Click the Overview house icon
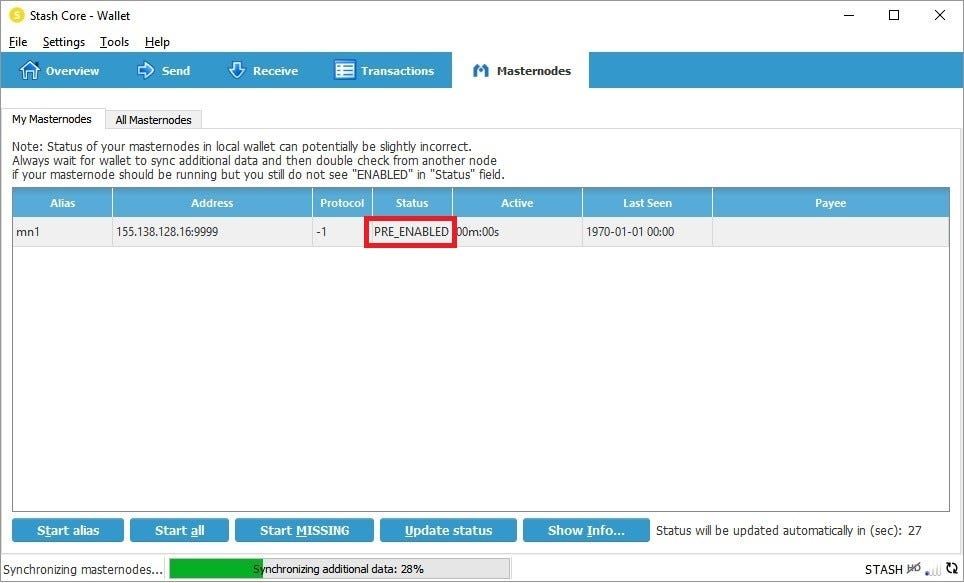Viewport: 964px width, 583px height. click(x=29, y=71)
